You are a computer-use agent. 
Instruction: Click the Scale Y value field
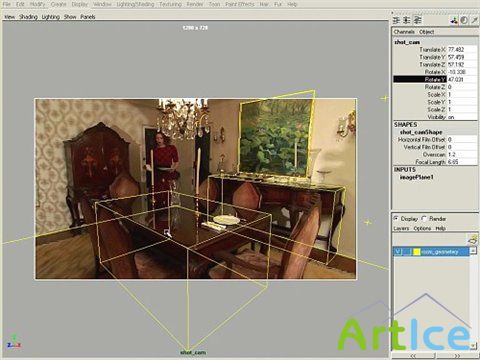462,102
